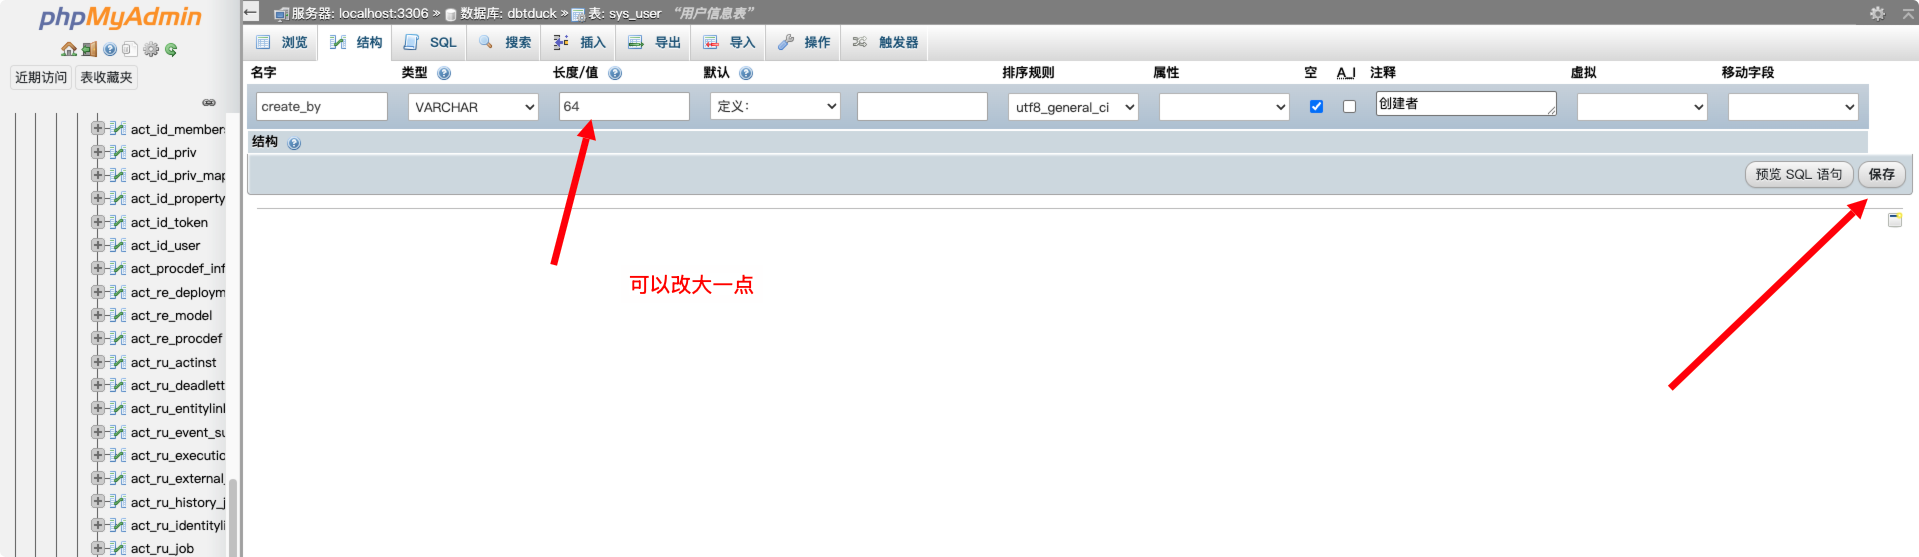Screen dimensions: 1919x557
Task: Switch to the 搜索 (Search) tab
Action: tap(505, 42)
